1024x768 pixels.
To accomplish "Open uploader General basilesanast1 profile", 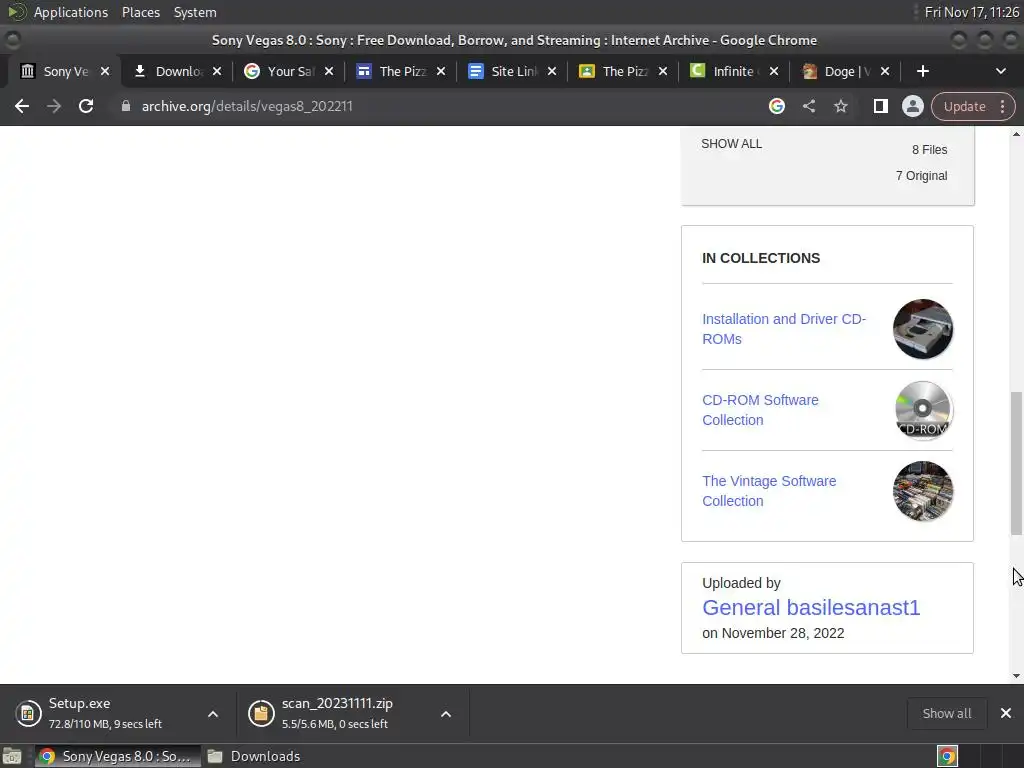I will 810,607.
